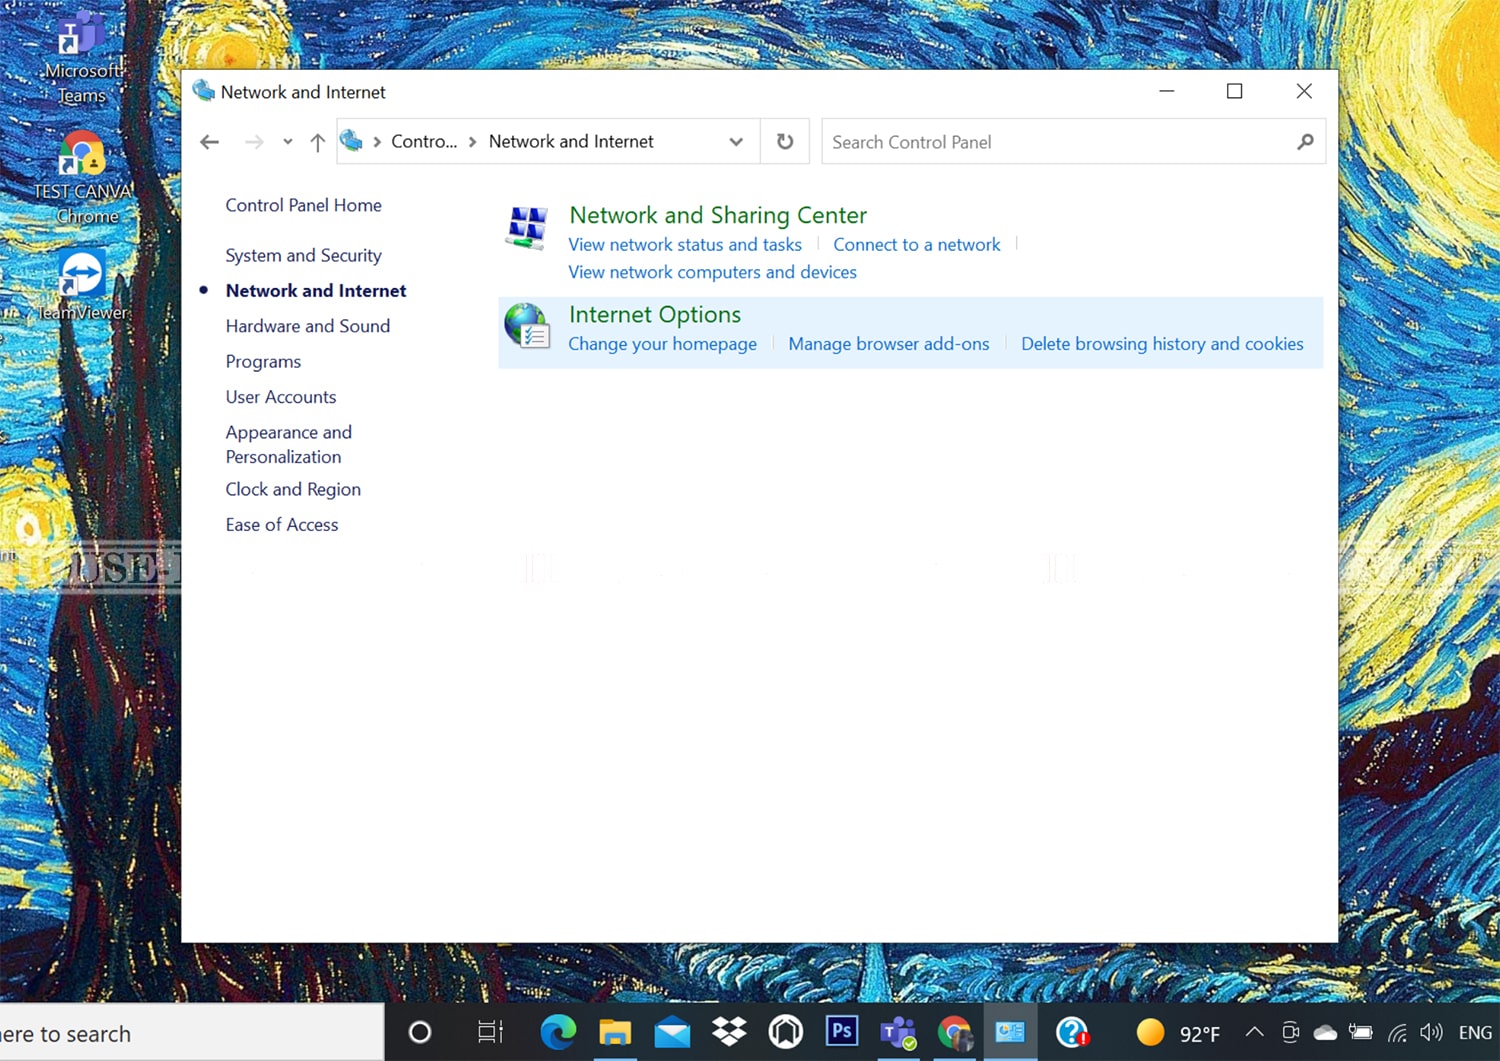Close the Network and Internet window
This screenshot has width=1500, height=1061.
tap(1304, 91)
